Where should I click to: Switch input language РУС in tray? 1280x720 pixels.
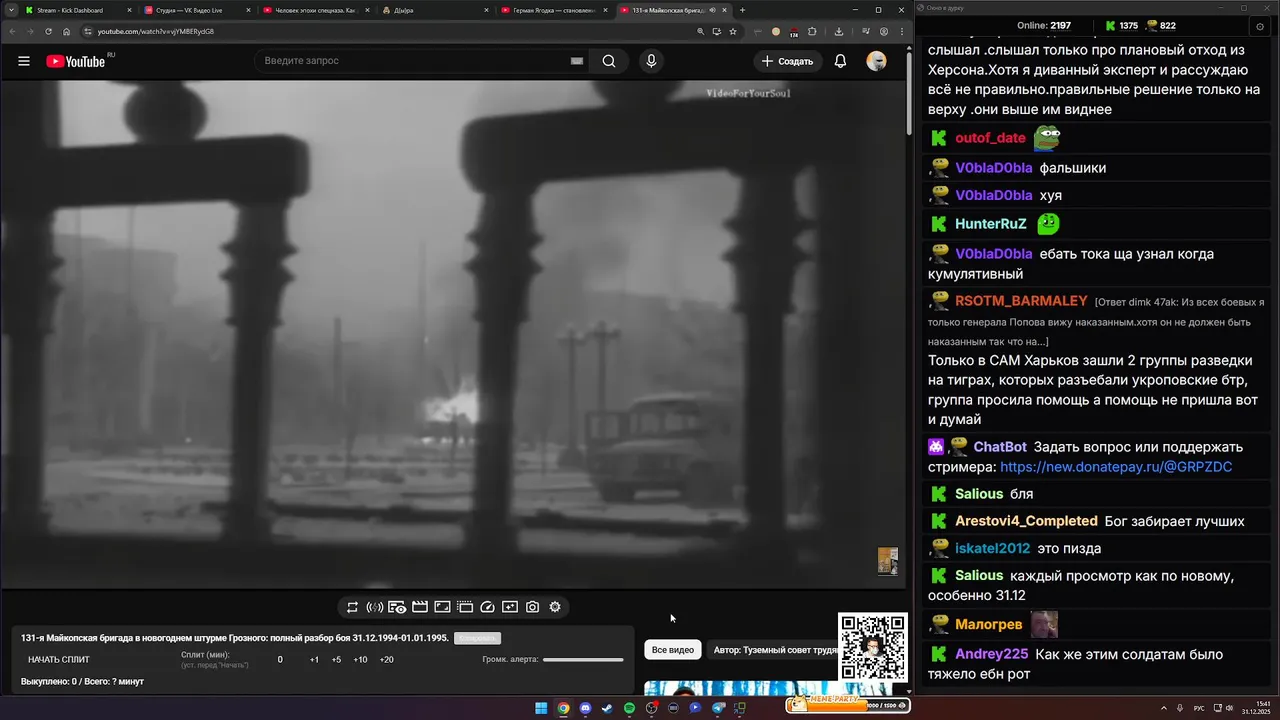[1199, 708]
